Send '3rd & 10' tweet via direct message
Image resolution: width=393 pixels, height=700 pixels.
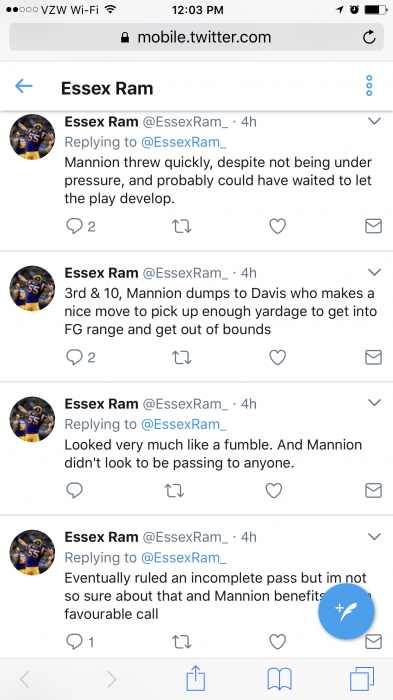(373, 357)
